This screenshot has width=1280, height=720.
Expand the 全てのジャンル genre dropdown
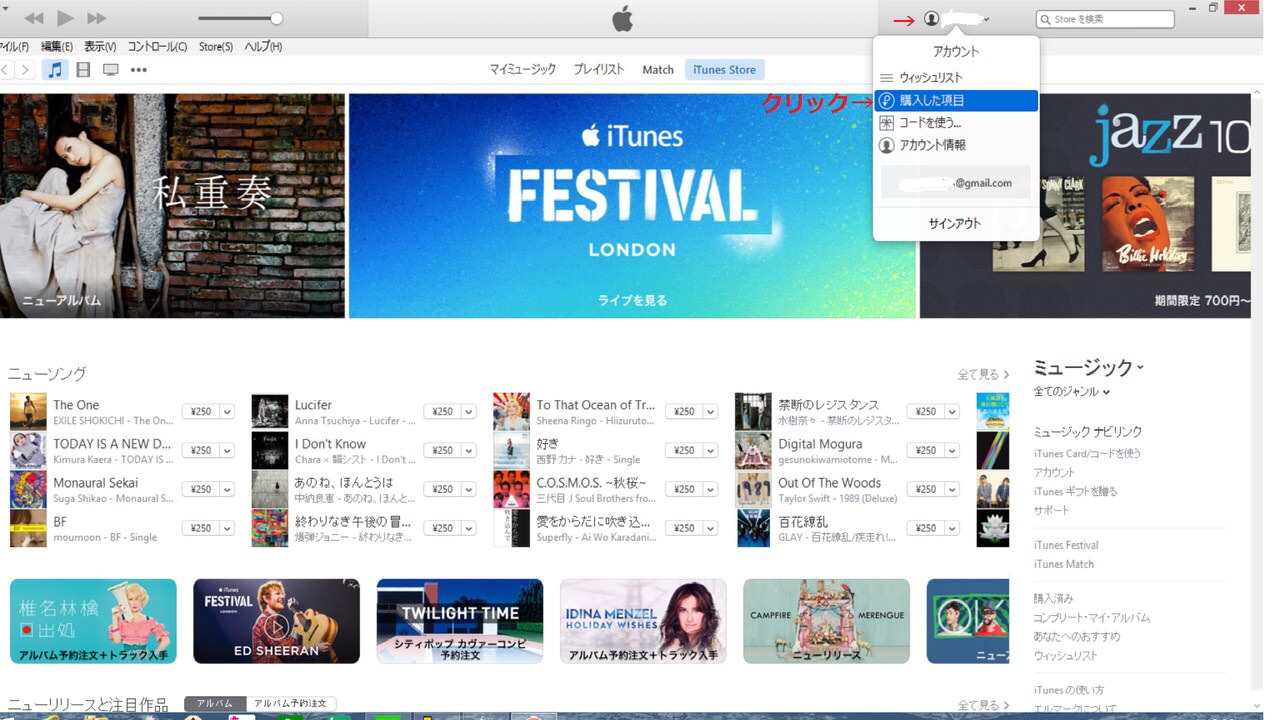(x=1072, y=392)
